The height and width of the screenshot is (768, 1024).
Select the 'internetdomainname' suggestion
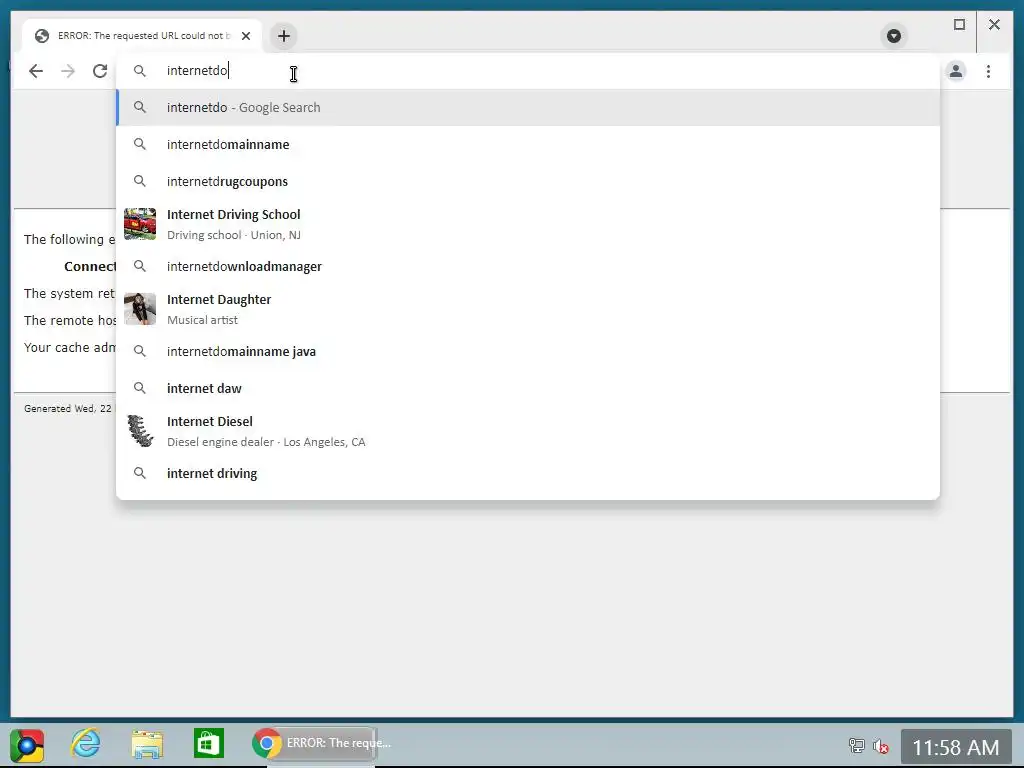(528, 144)
